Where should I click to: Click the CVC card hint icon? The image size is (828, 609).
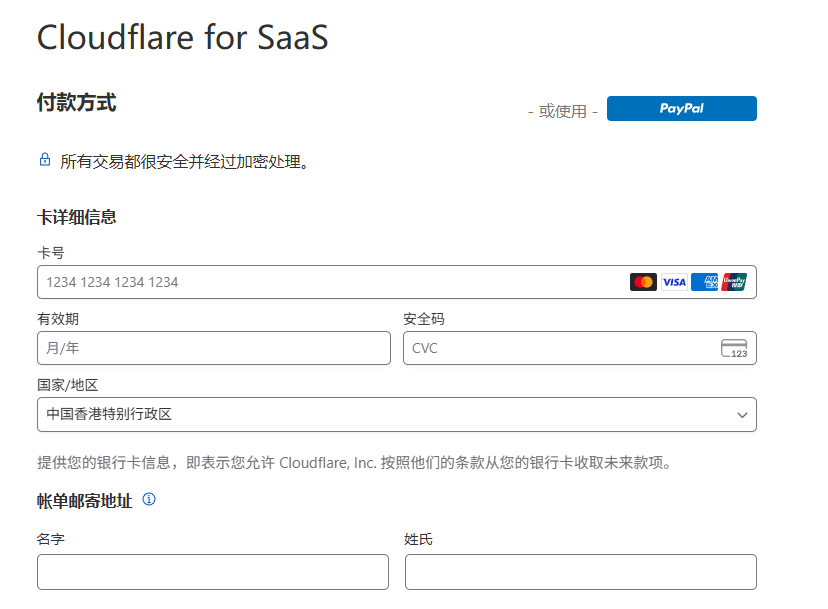click(734, 348)
